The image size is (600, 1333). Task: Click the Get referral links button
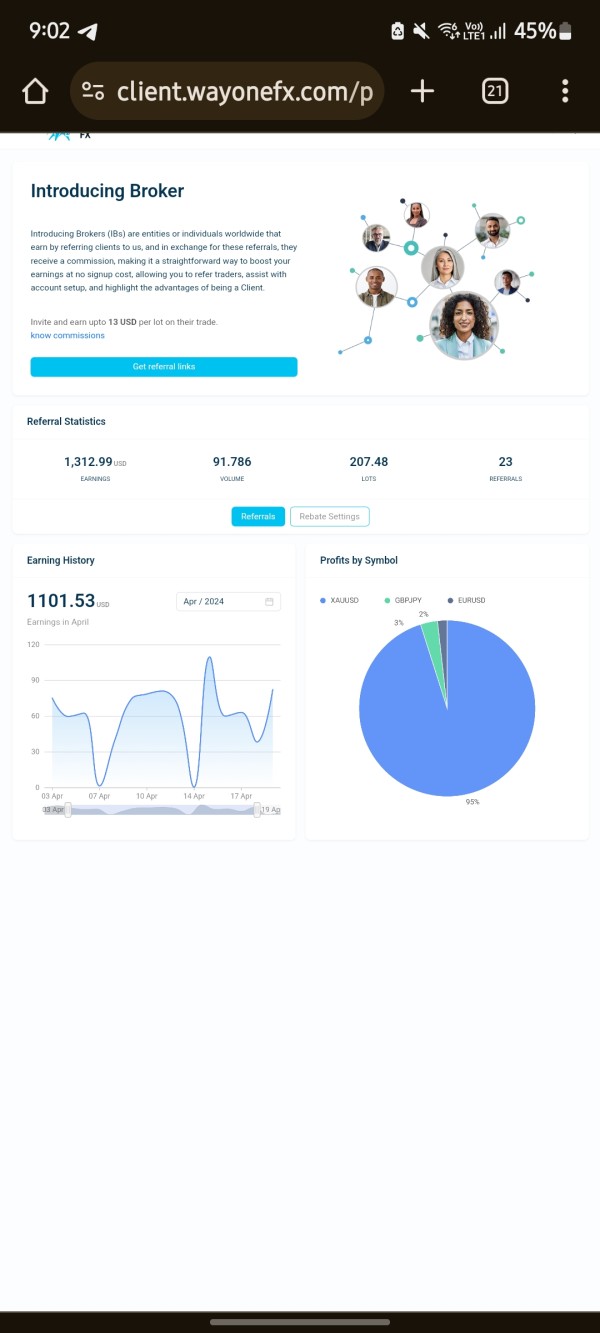coord(164,367)
